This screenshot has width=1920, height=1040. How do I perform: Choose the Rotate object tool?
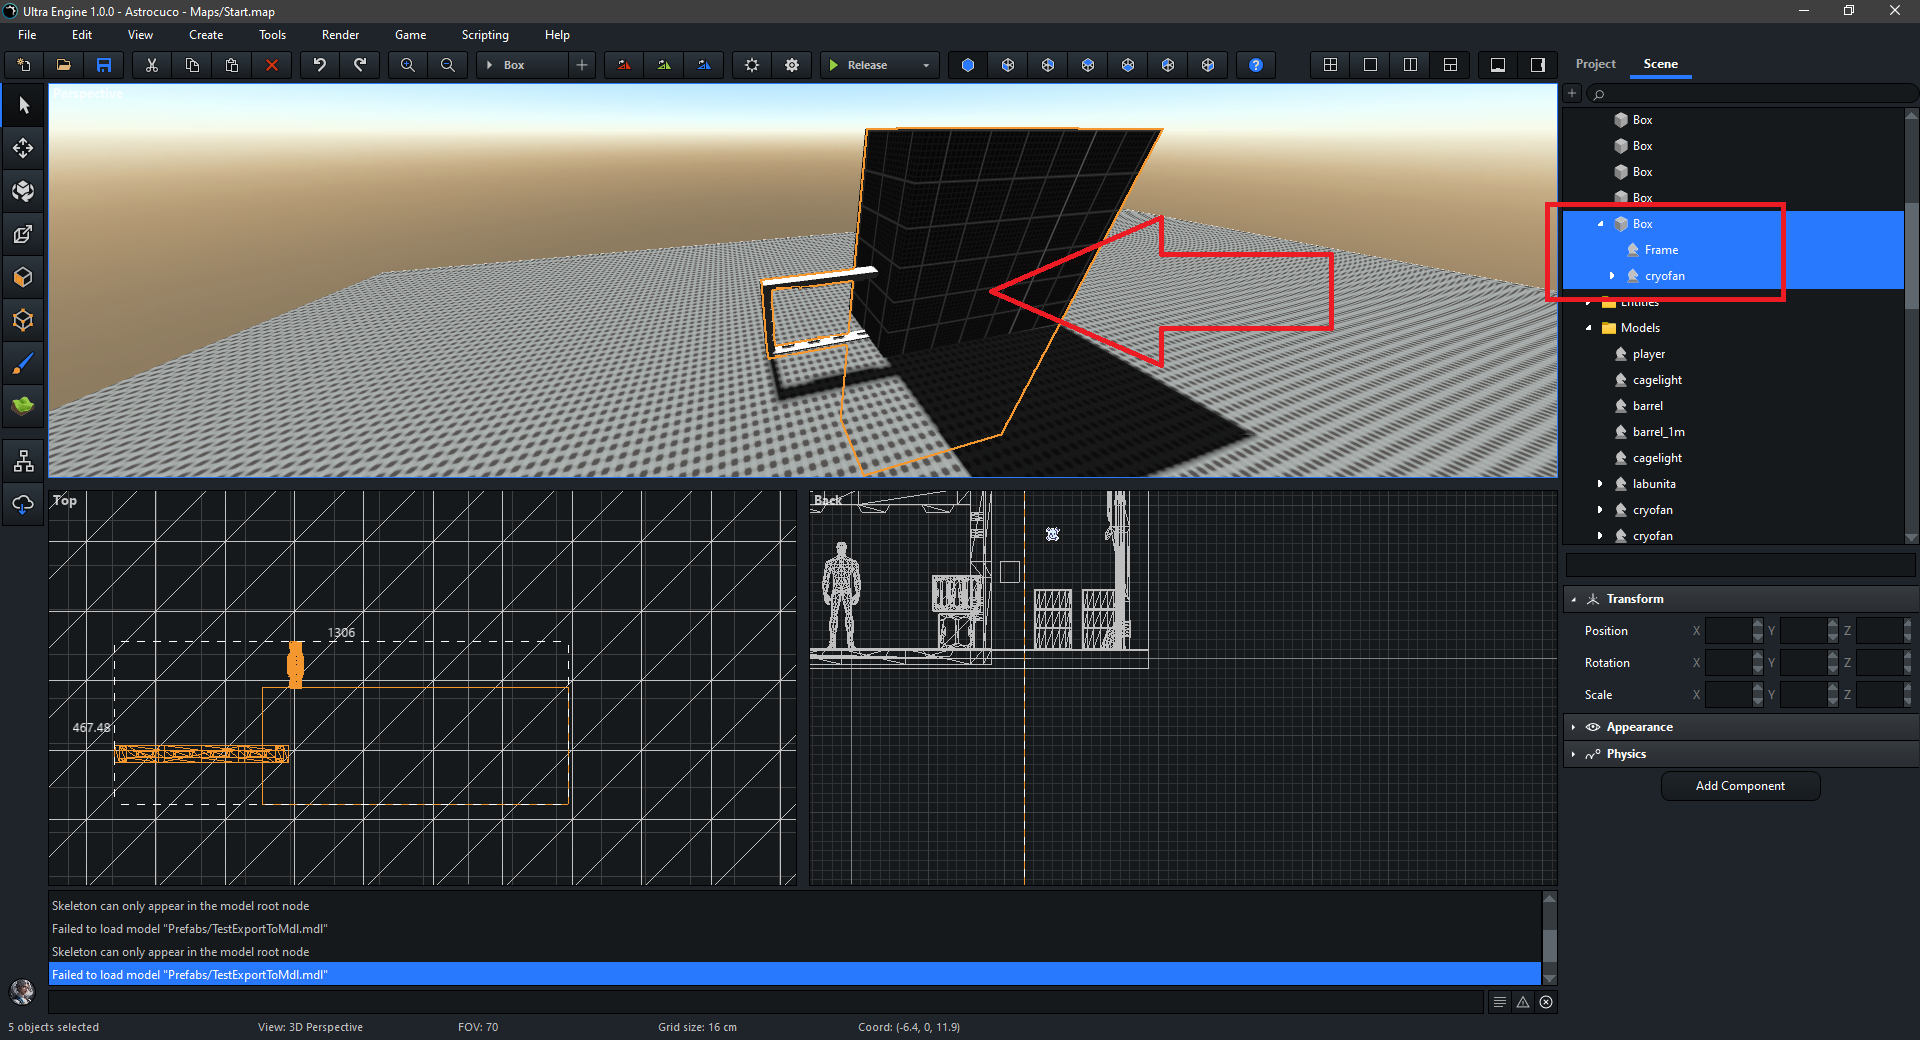point(23,191)
